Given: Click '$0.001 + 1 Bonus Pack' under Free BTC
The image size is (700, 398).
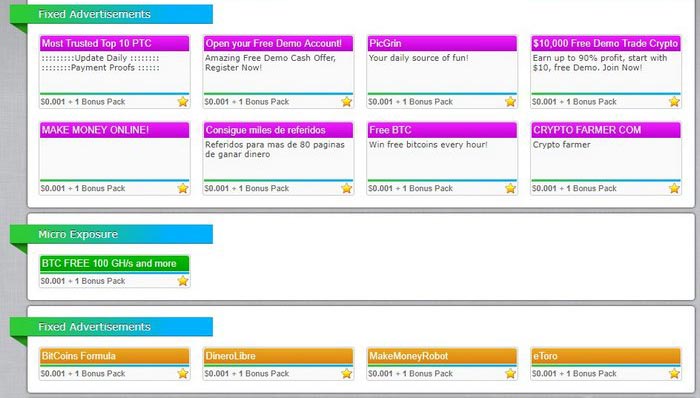Looking at the screenshot, I should click(x=410, y=188).
